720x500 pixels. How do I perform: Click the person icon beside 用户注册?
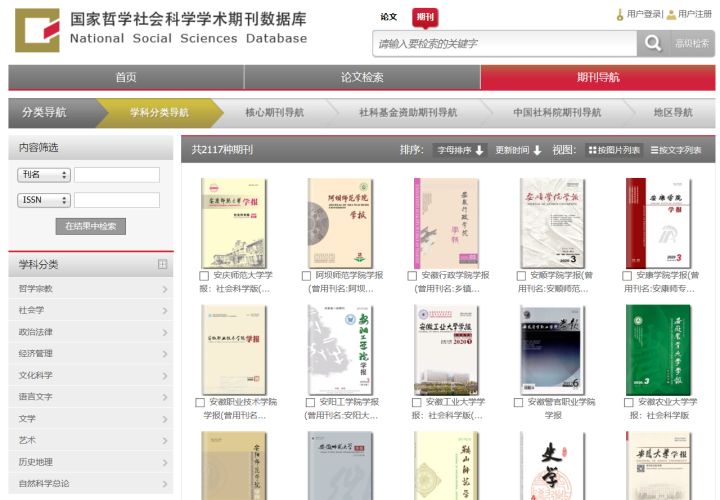coord(671,15)
